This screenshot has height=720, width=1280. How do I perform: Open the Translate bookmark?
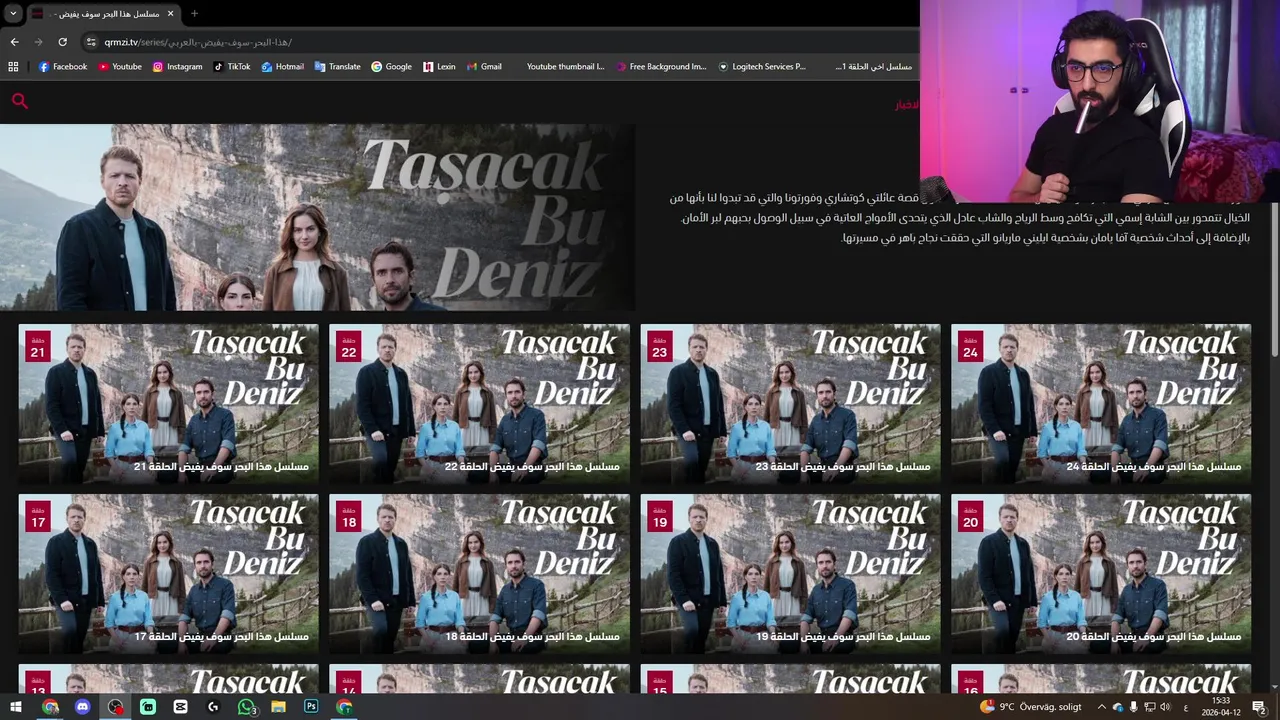[x=337, y=67]
